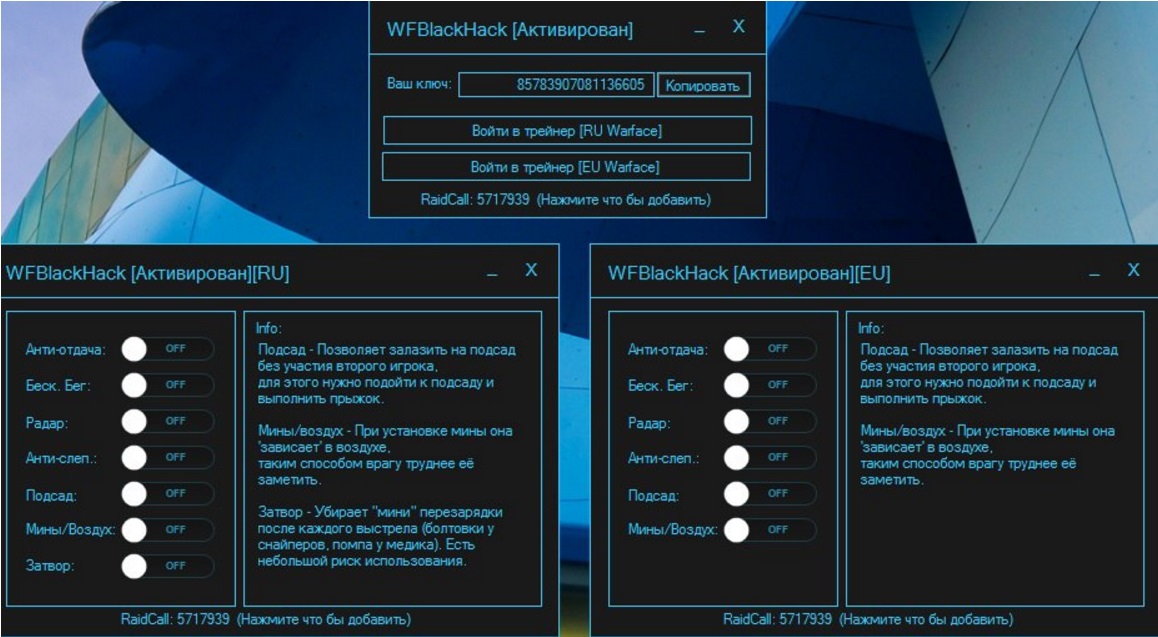Click the WFBlackHack [Активирован][EU] title text
The width and height of the screenshot is (1158, 637).
tap(750, 274)
